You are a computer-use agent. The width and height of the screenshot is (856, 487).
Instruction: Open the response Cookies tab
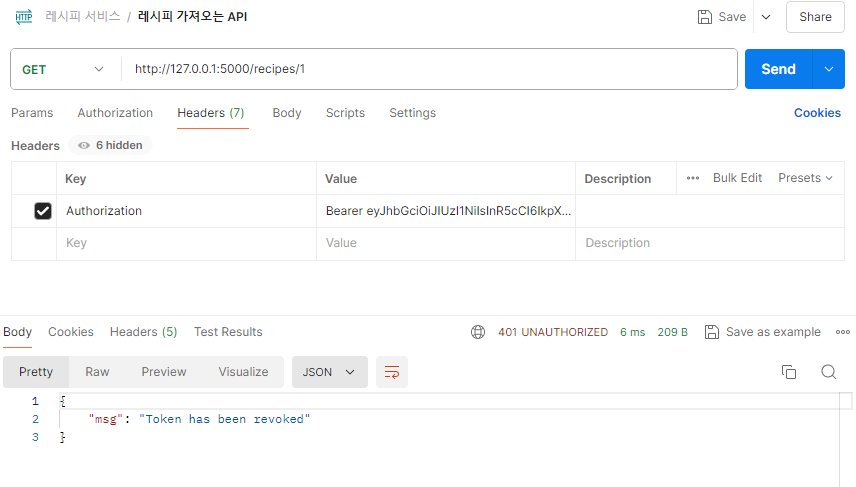coord(71,332)
